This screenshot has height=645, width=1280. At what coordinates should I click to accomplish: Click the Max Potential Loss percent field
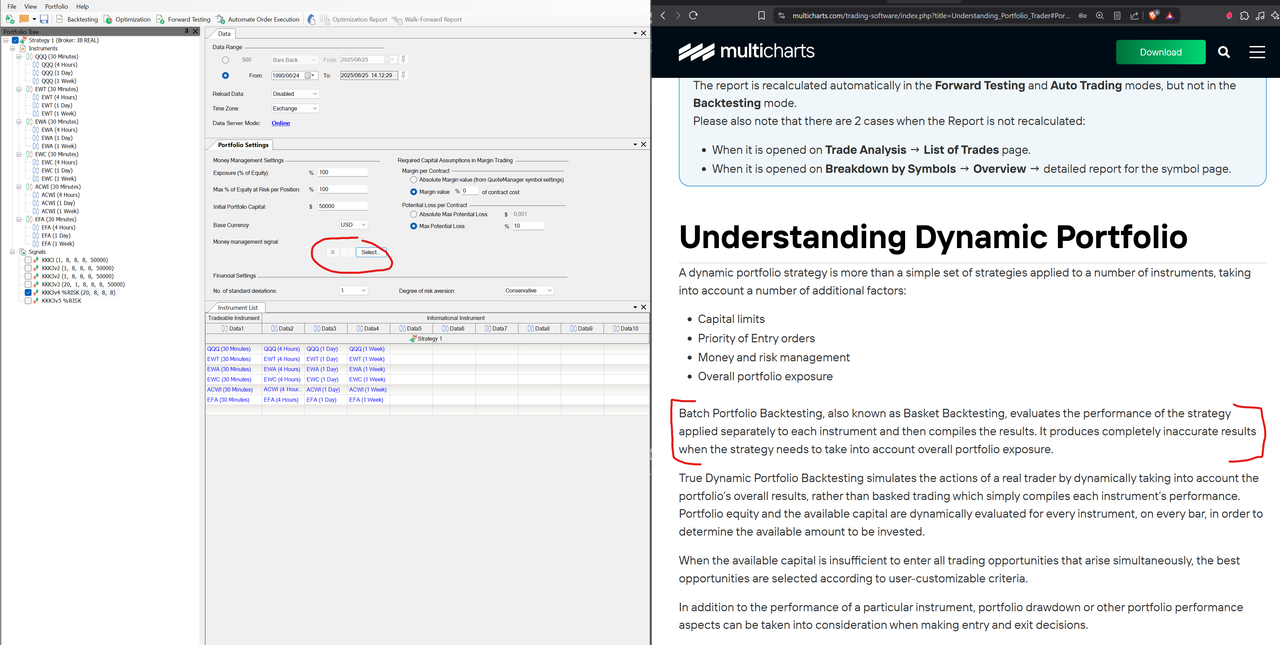[x=528, y=226]
